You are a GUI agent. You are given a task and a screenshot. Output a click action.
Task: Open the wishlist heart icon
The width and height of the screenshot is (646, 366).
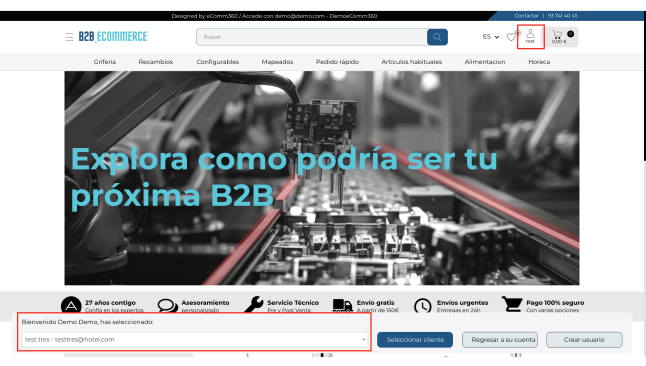pos(511,37)
